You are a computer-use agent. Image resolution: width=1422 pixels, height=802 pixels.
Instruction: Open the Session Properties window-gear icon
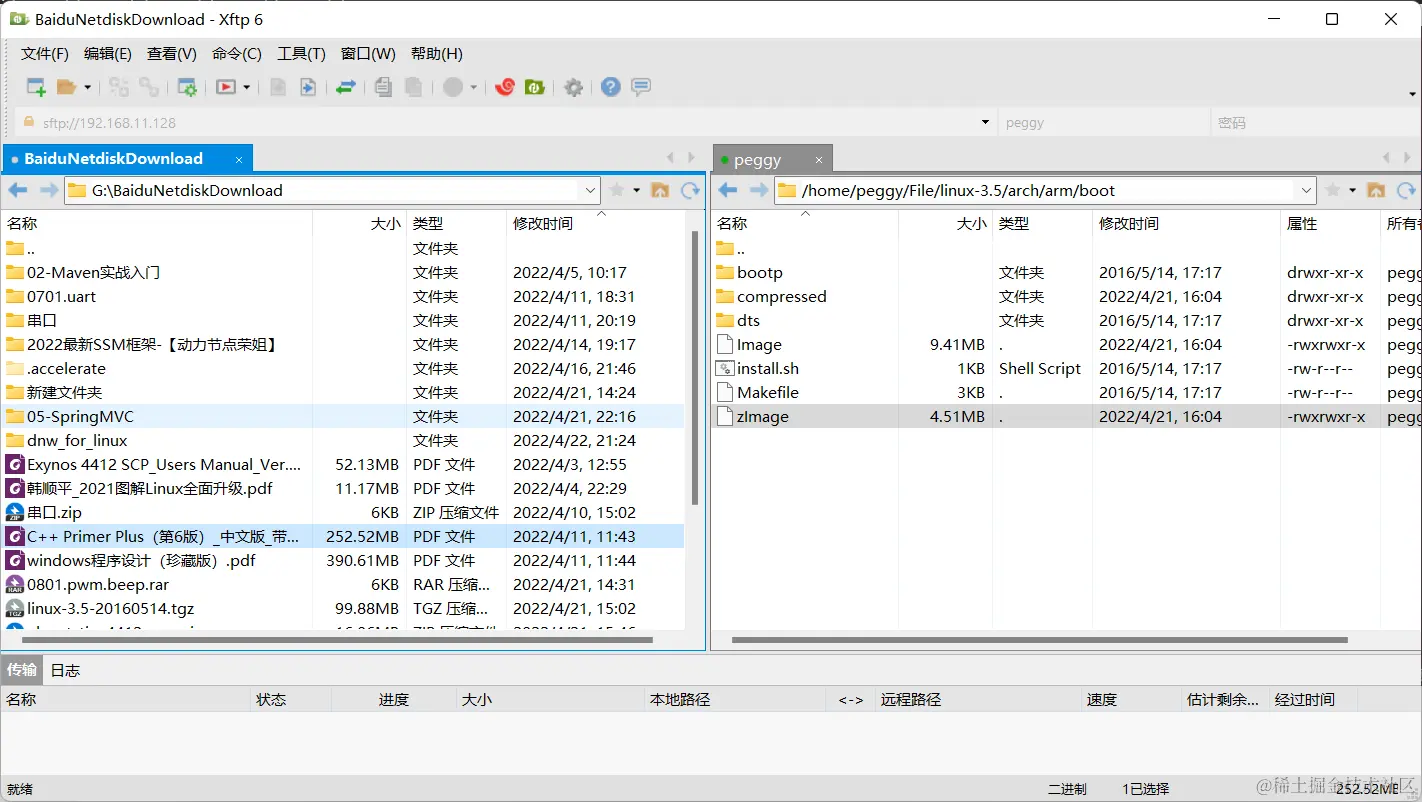click(187, 87)
